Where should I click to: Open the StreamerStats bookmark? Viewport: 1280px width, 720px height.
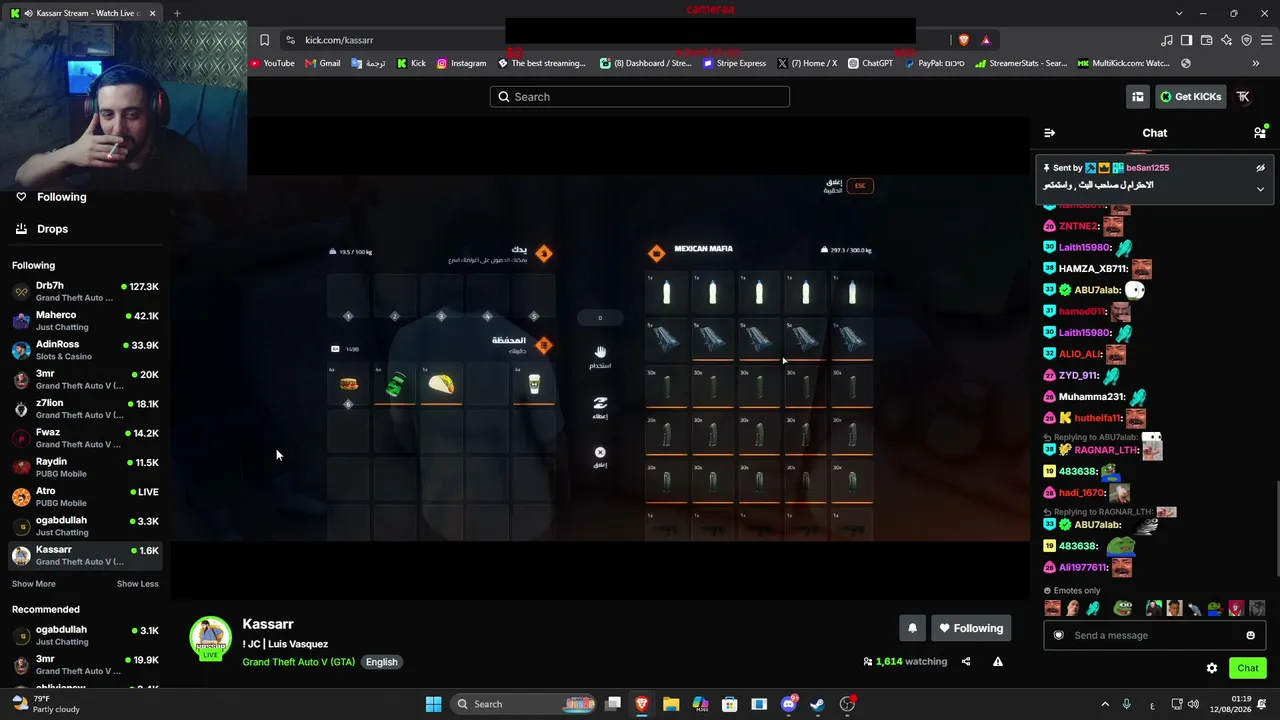click(x=1021, y=63)
